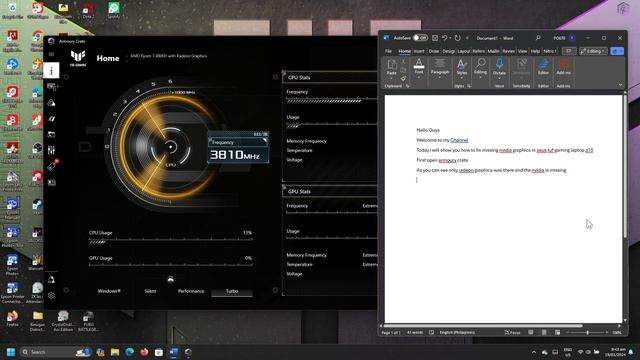Click the Windows Start button

[11, 352]
